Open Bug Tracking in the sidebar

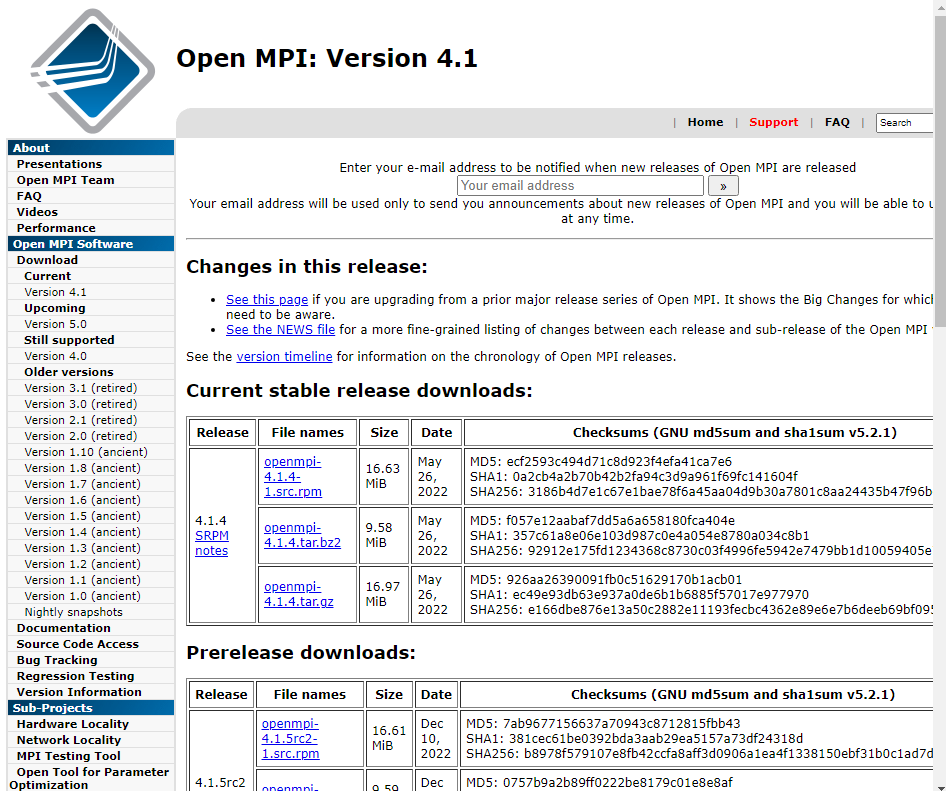(57, 660)
